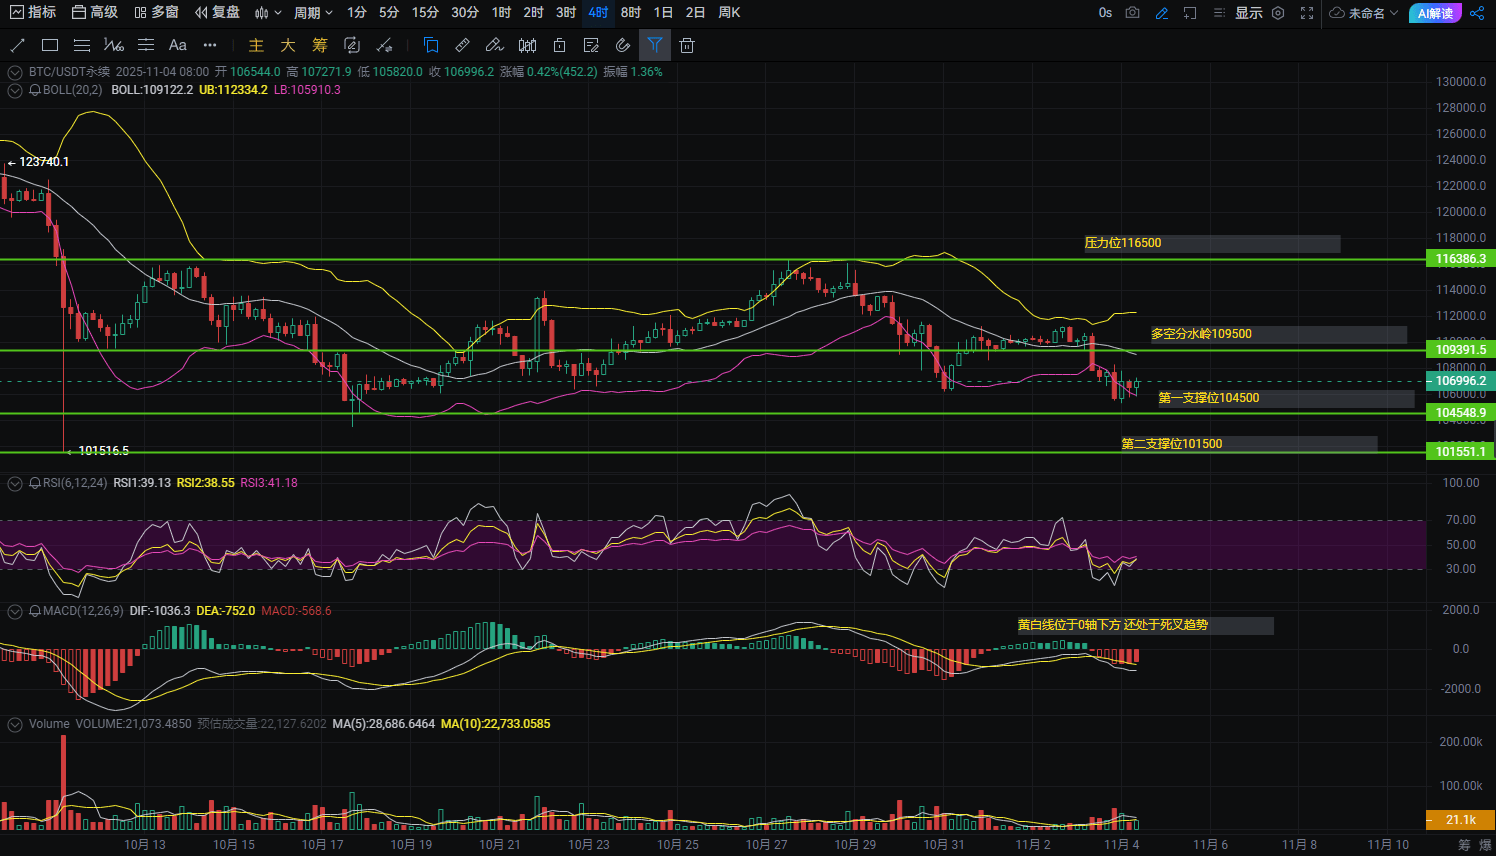This screenshot has height=856, width=1496.
Task: Delete drawings with the trash icon
Action: (686, 45)
